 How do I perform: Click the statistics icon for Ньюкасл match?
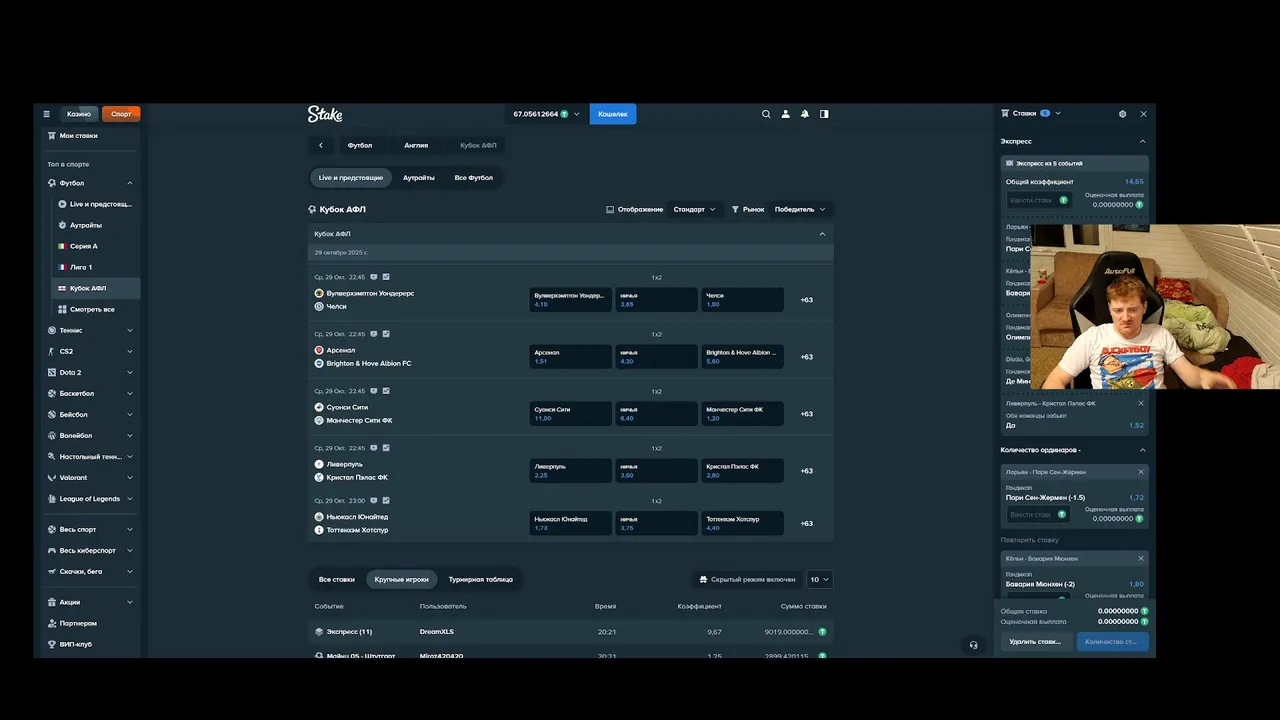point(386,501)
